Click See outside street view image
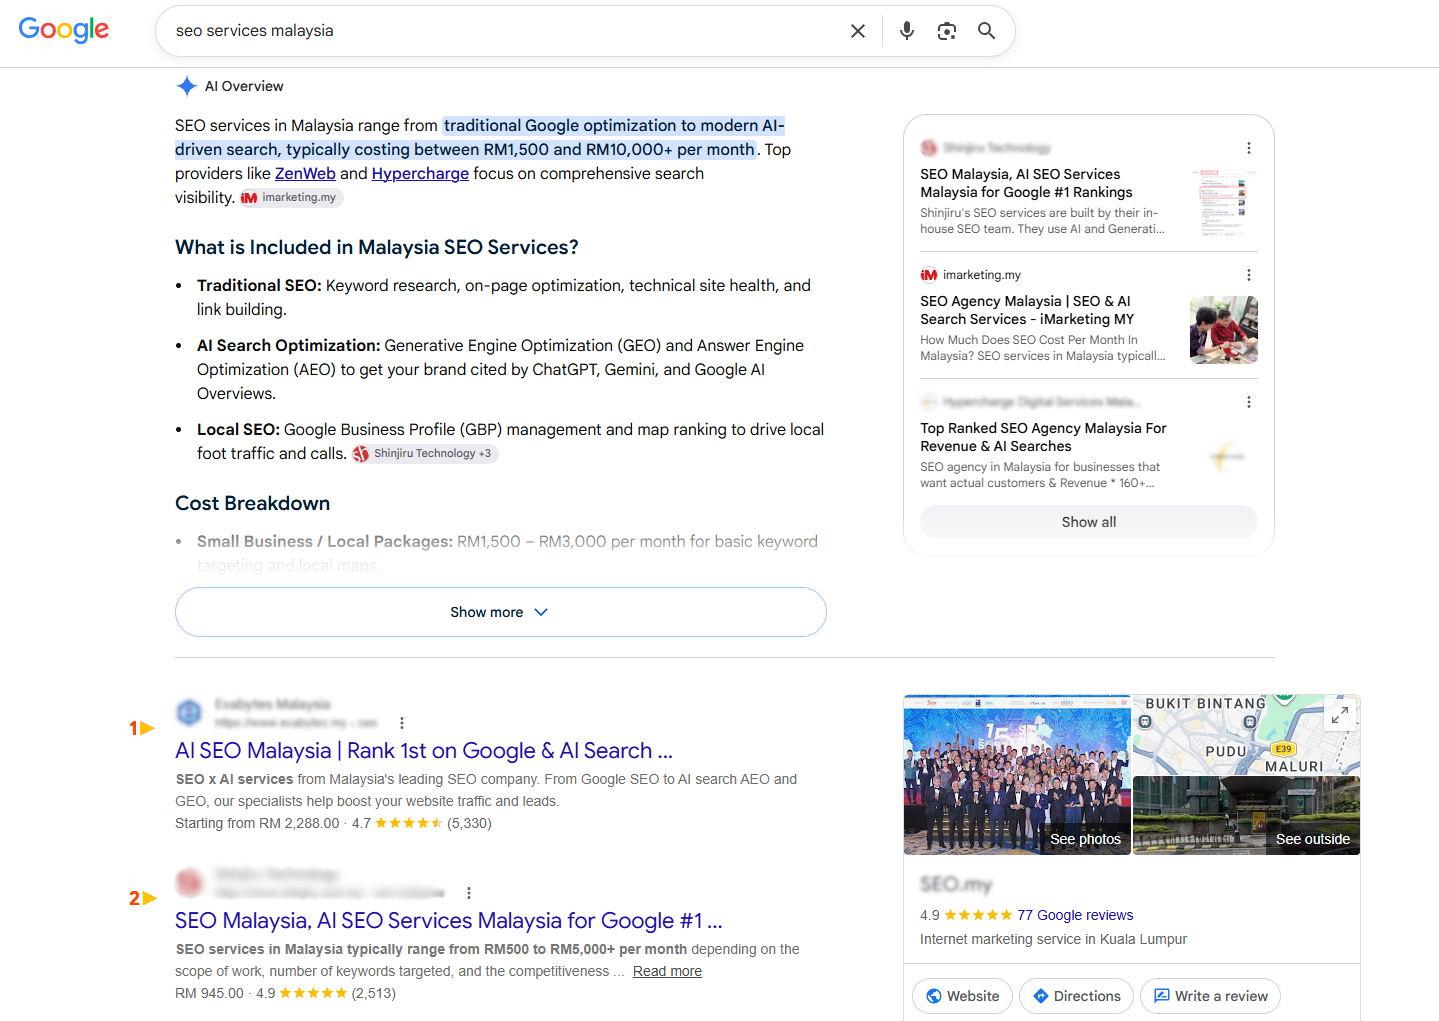The width and height of the screenshot is (1439, 1021). pos(1246,816)
